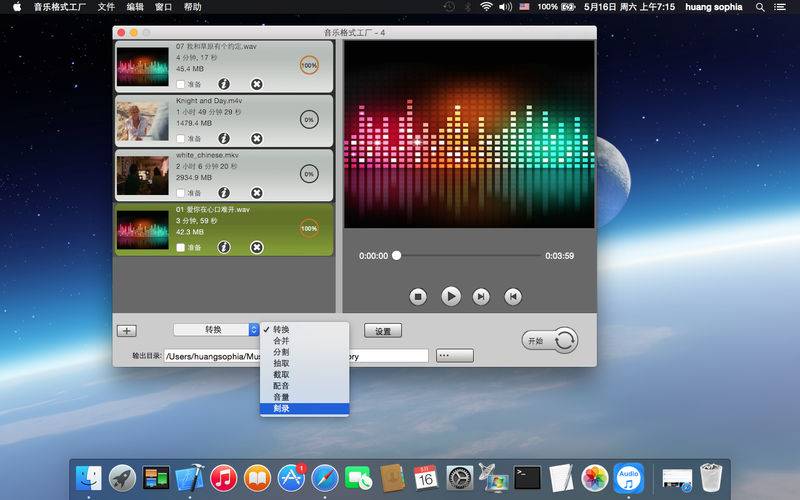
Task: Open the Audio app in the Dock
Action: (x=627, y=478)
